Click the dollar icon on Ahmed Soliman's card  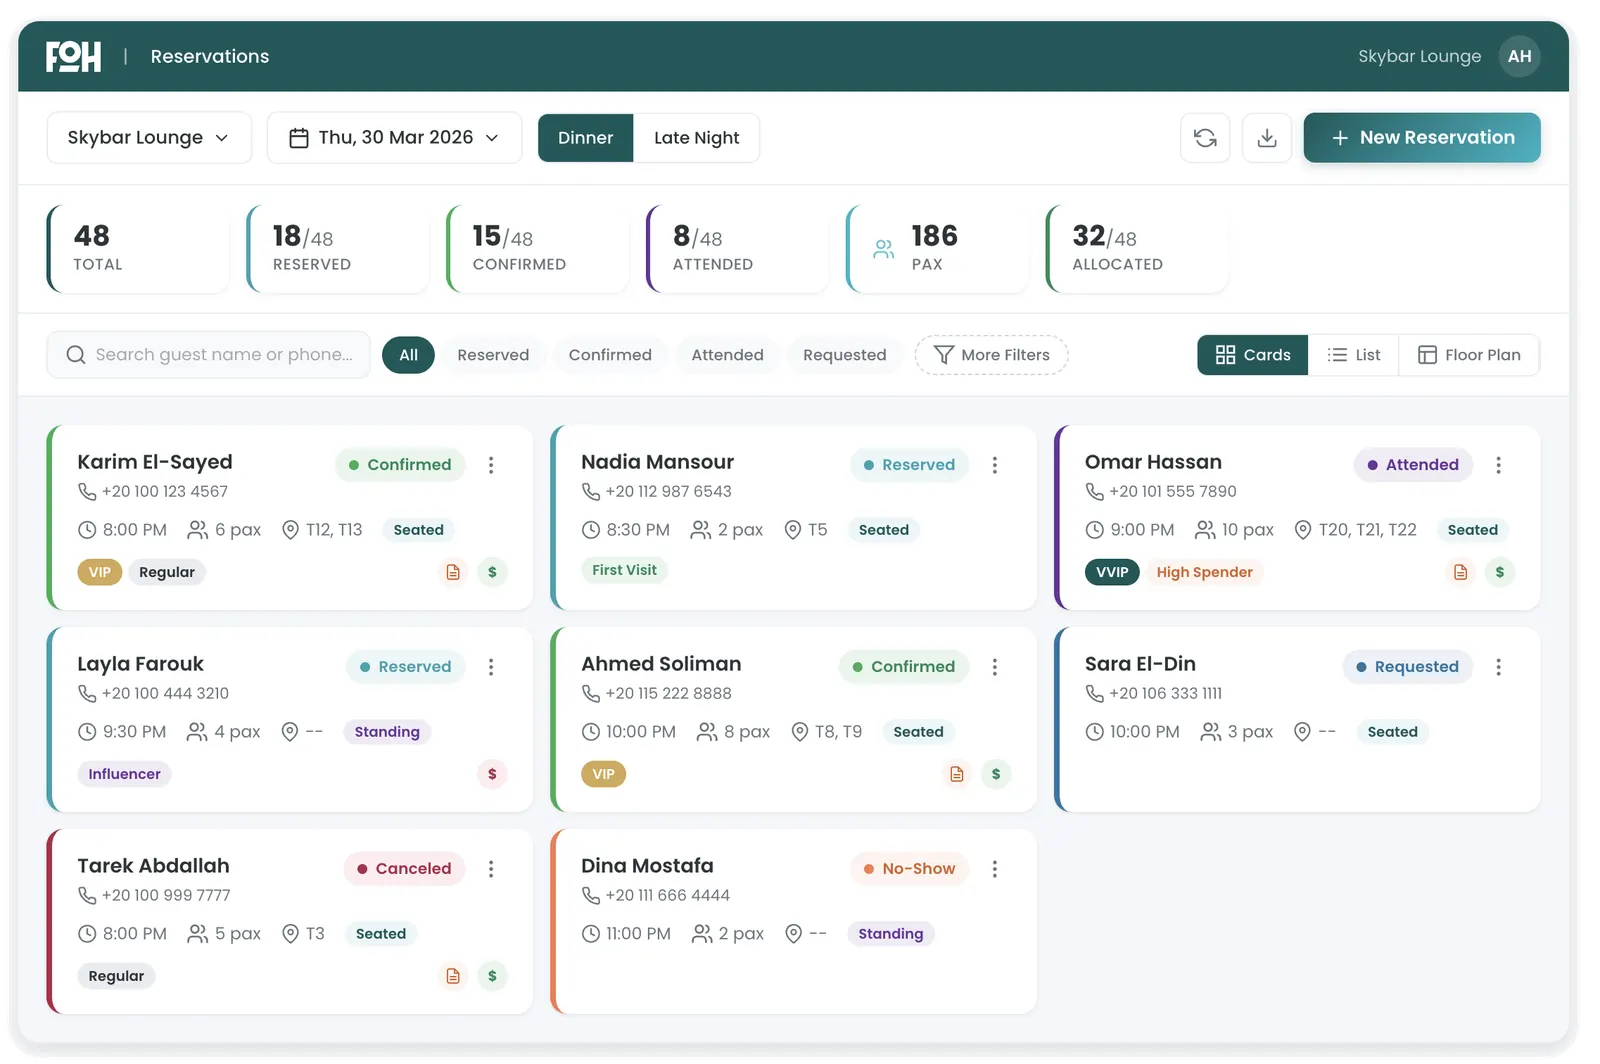coord(996,774)
